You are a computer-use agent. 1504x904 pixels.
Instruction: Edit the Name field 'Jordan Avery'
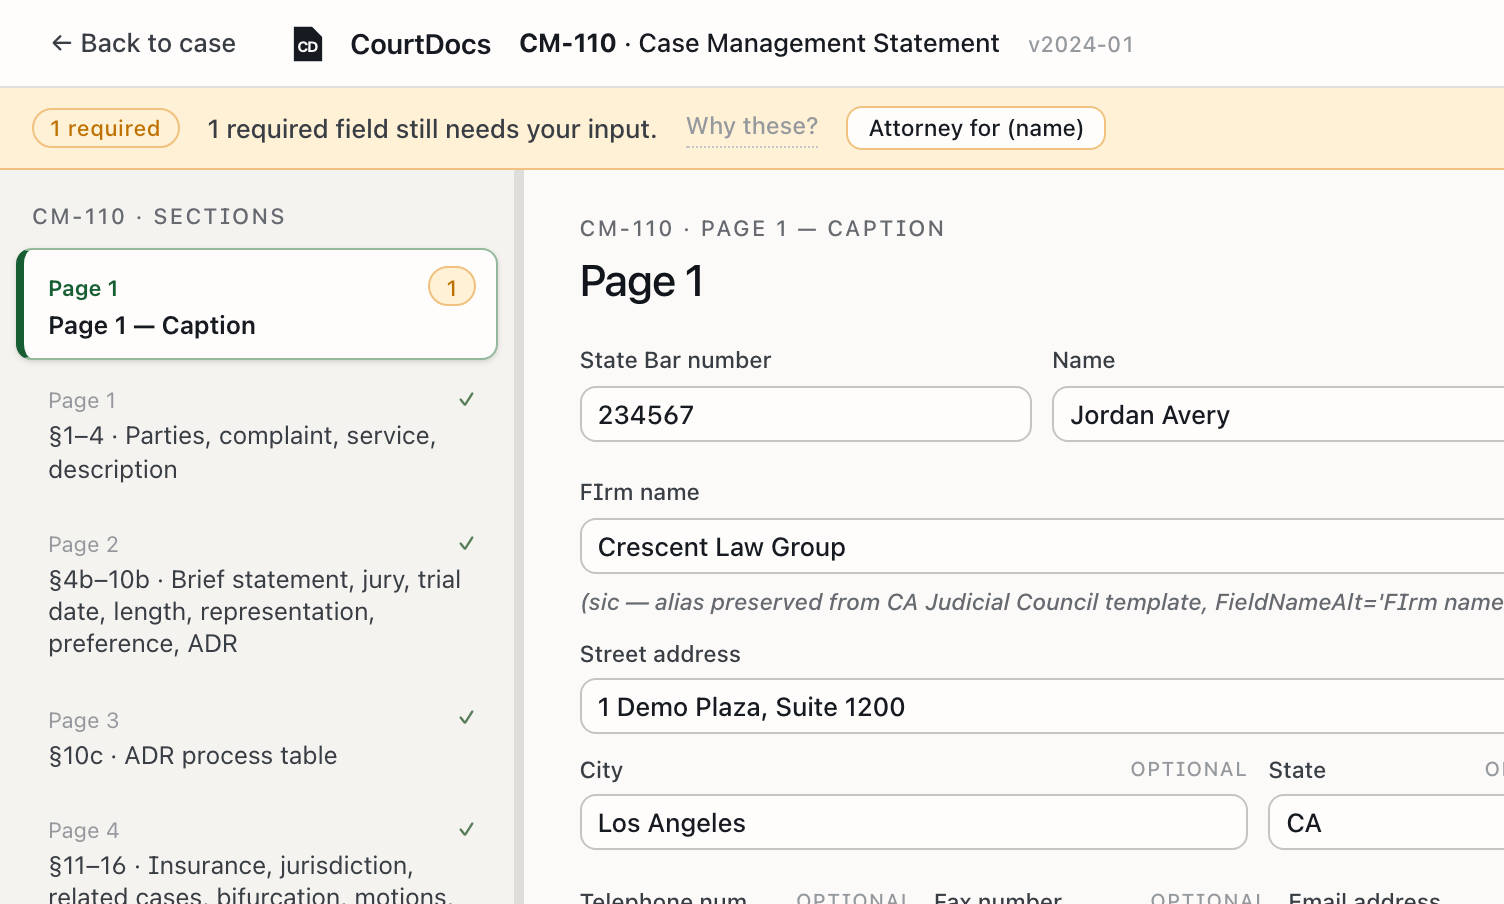point(1278,414)
